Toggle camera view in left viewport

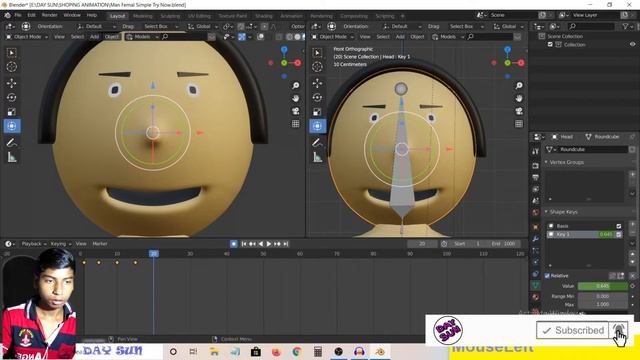296,111
